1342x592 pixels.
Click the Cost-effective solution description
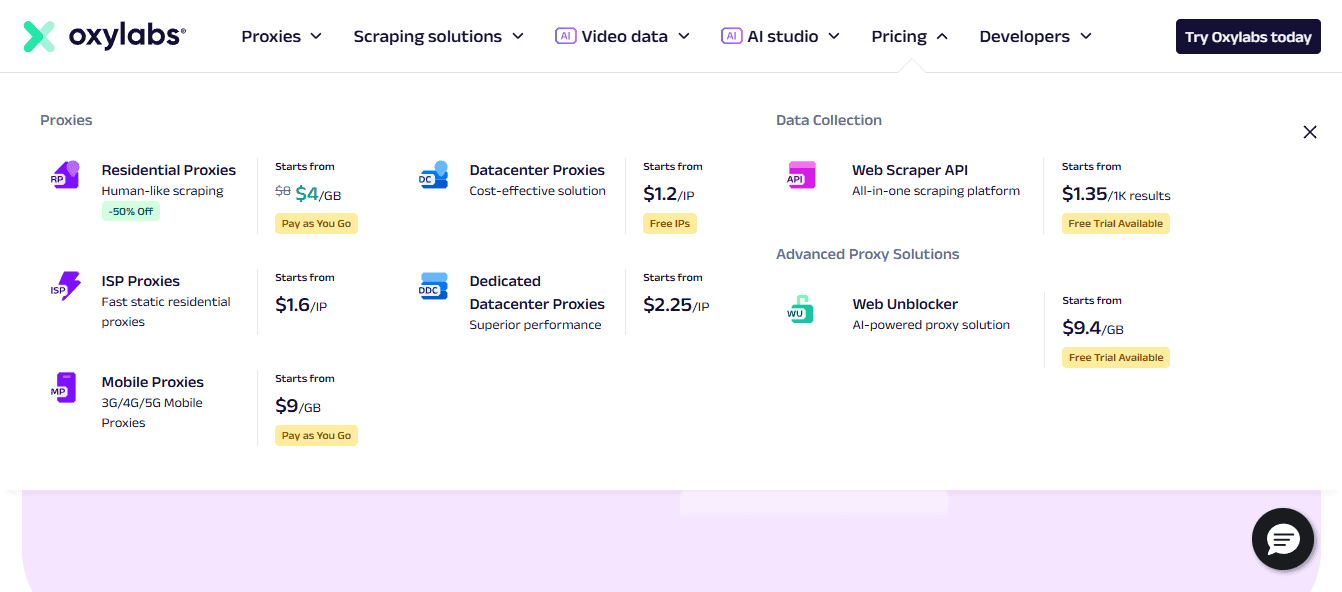pos(538,191)
